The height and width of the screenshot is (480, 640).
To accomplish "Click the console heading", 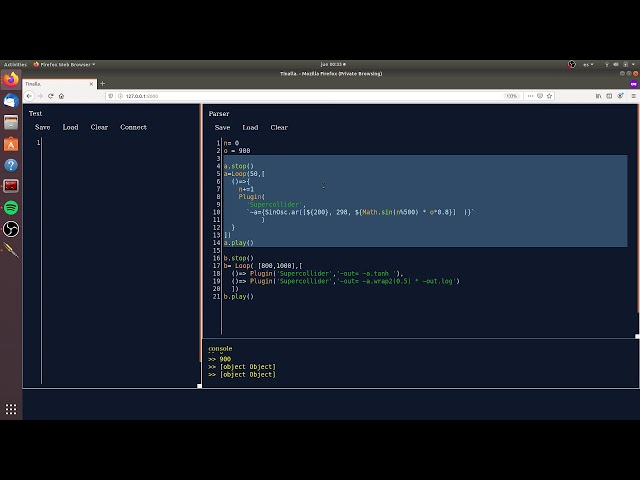I will 220,349.
